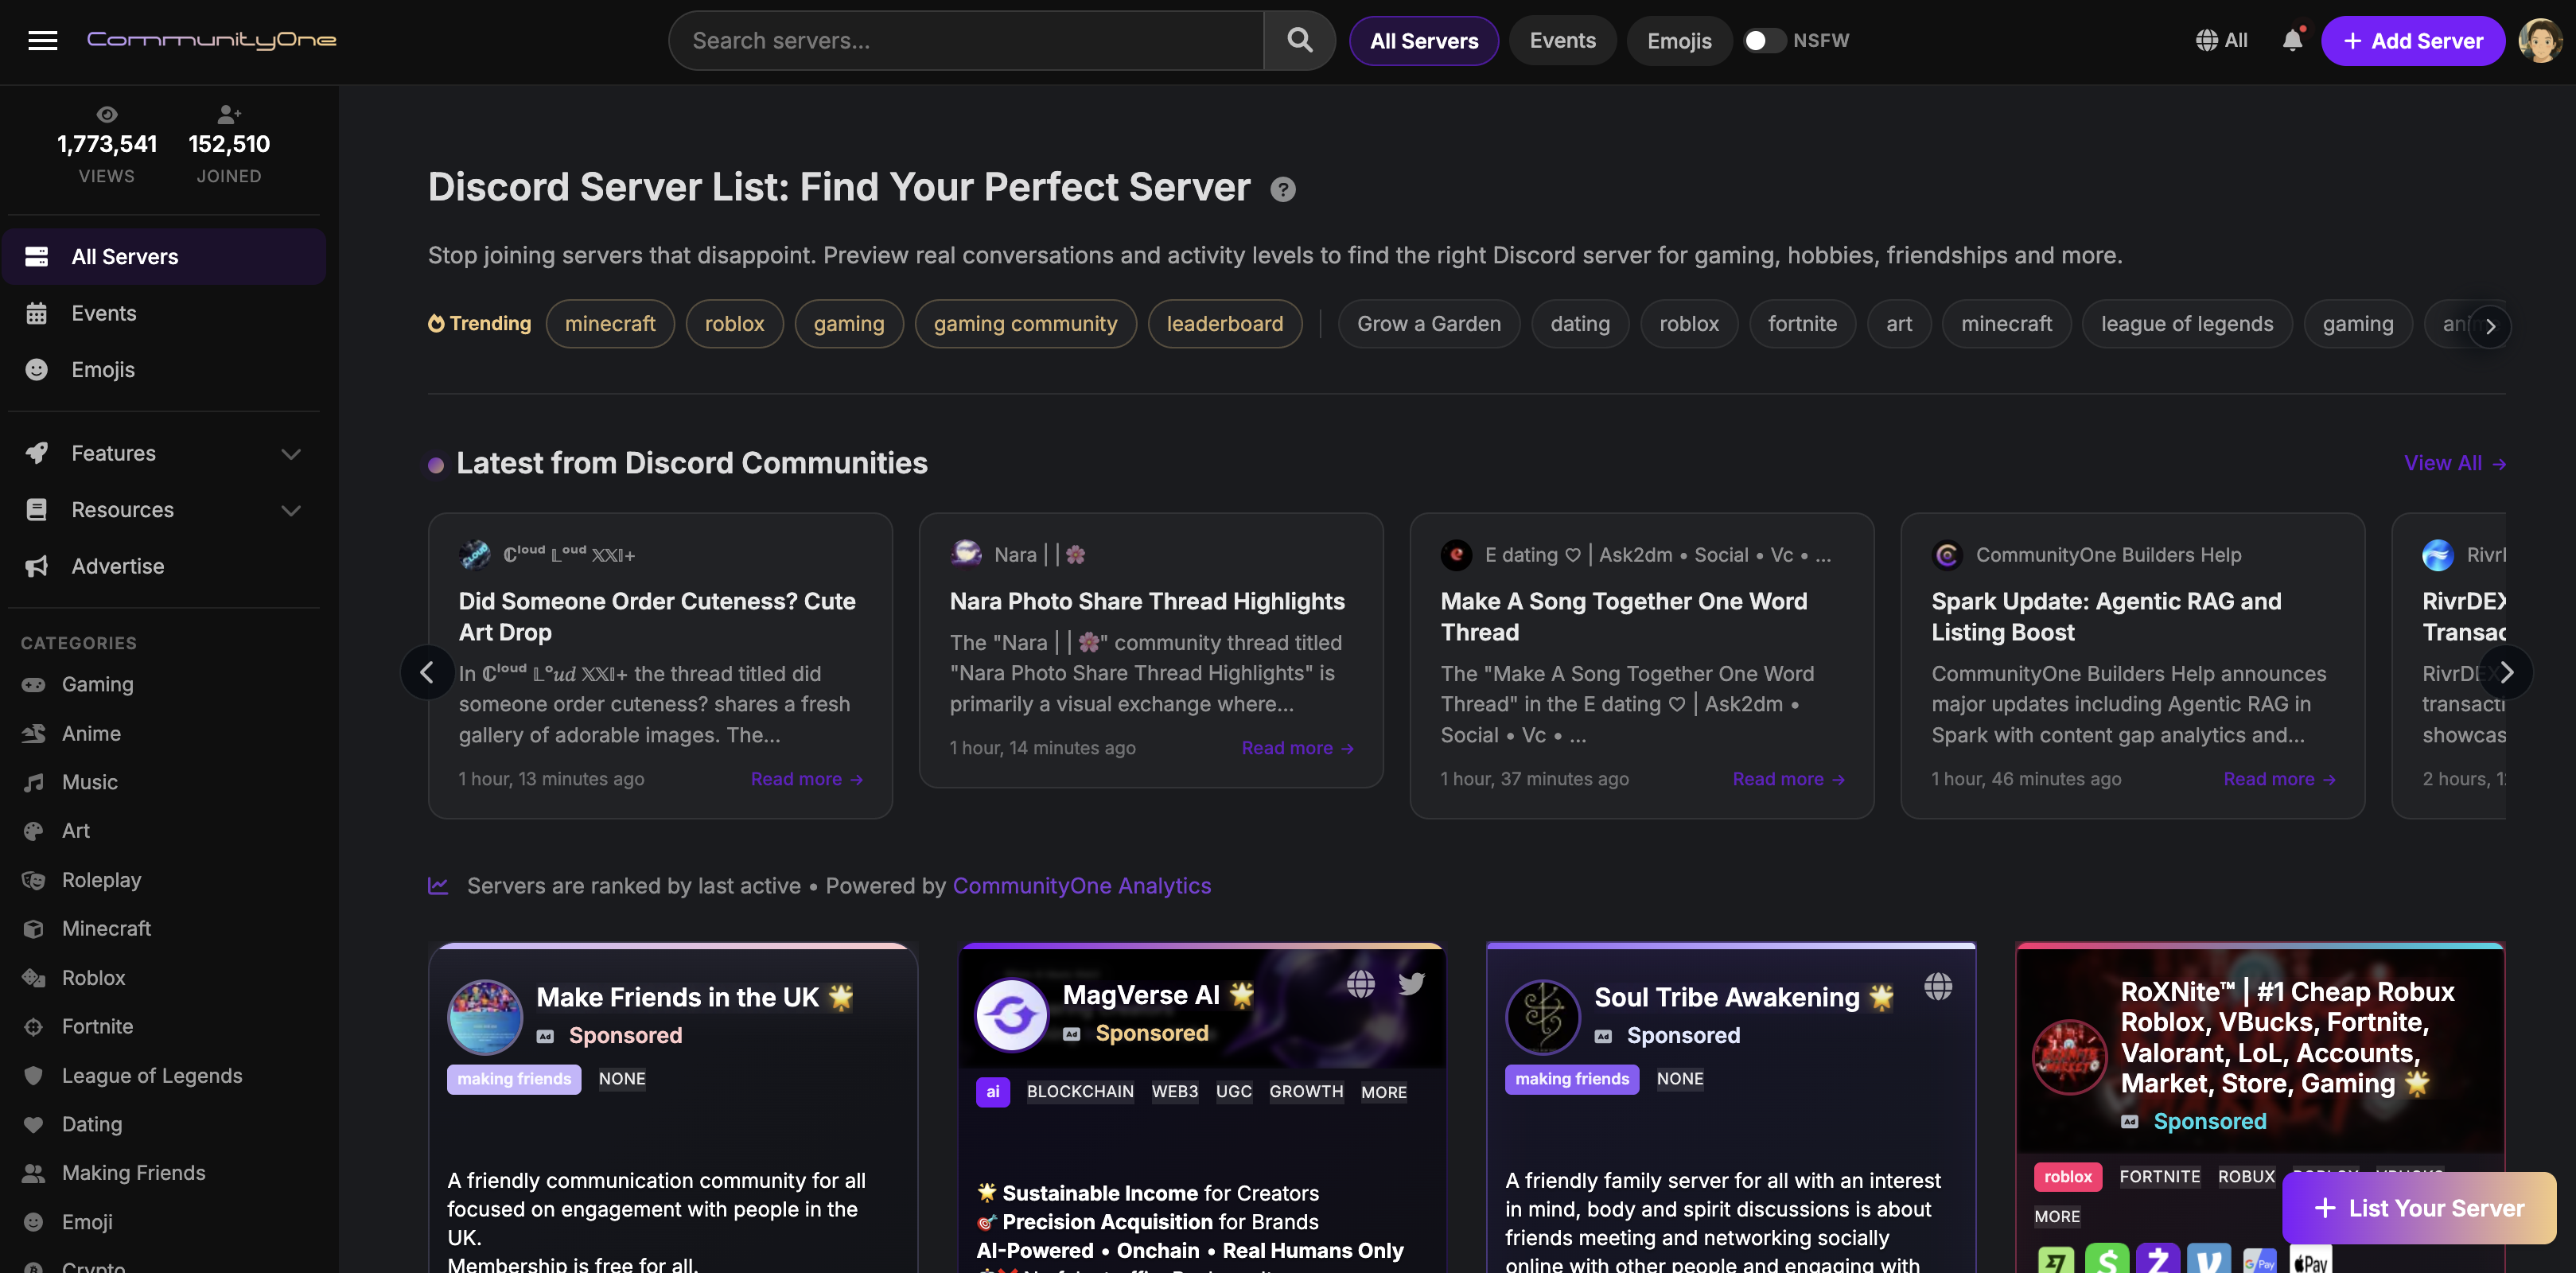Screen dimensions: 2576x1273
Task: Open the hamburger menu next to CommunityOne logo
Action: coord(43,40)
